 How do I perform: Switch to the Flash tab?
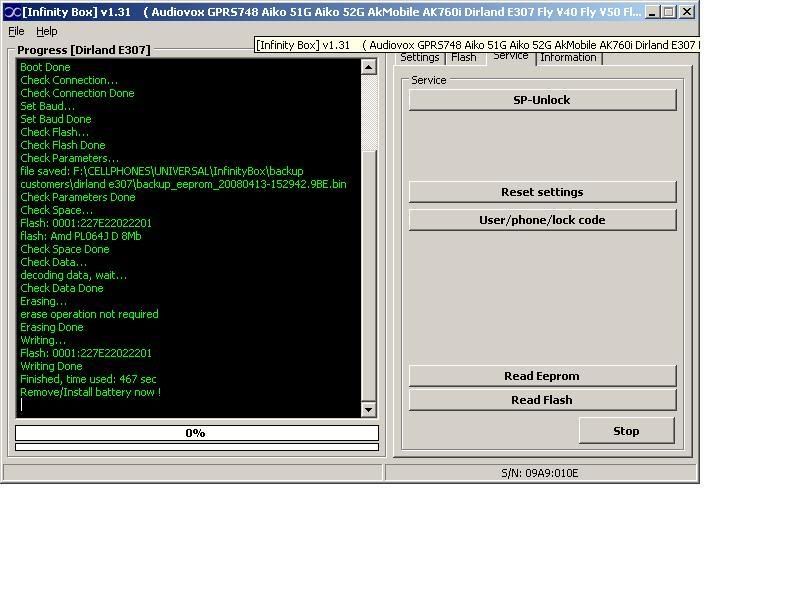(463, 58)
